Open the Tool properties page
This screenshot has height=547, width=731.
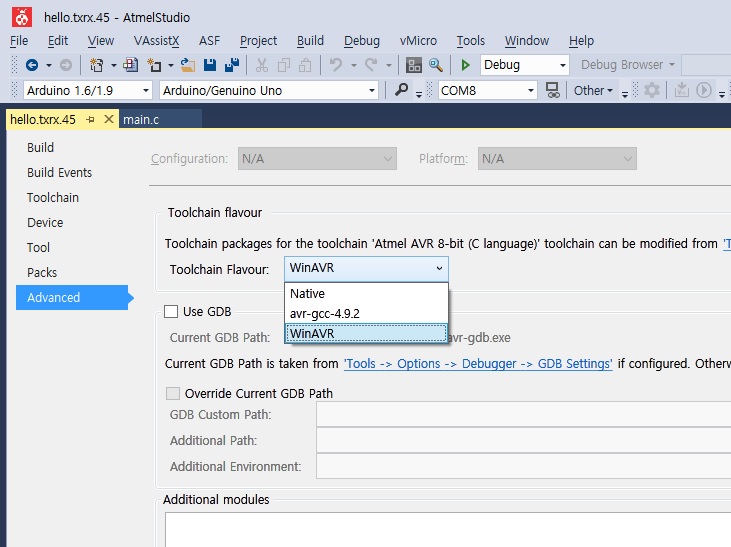(38, 248)
